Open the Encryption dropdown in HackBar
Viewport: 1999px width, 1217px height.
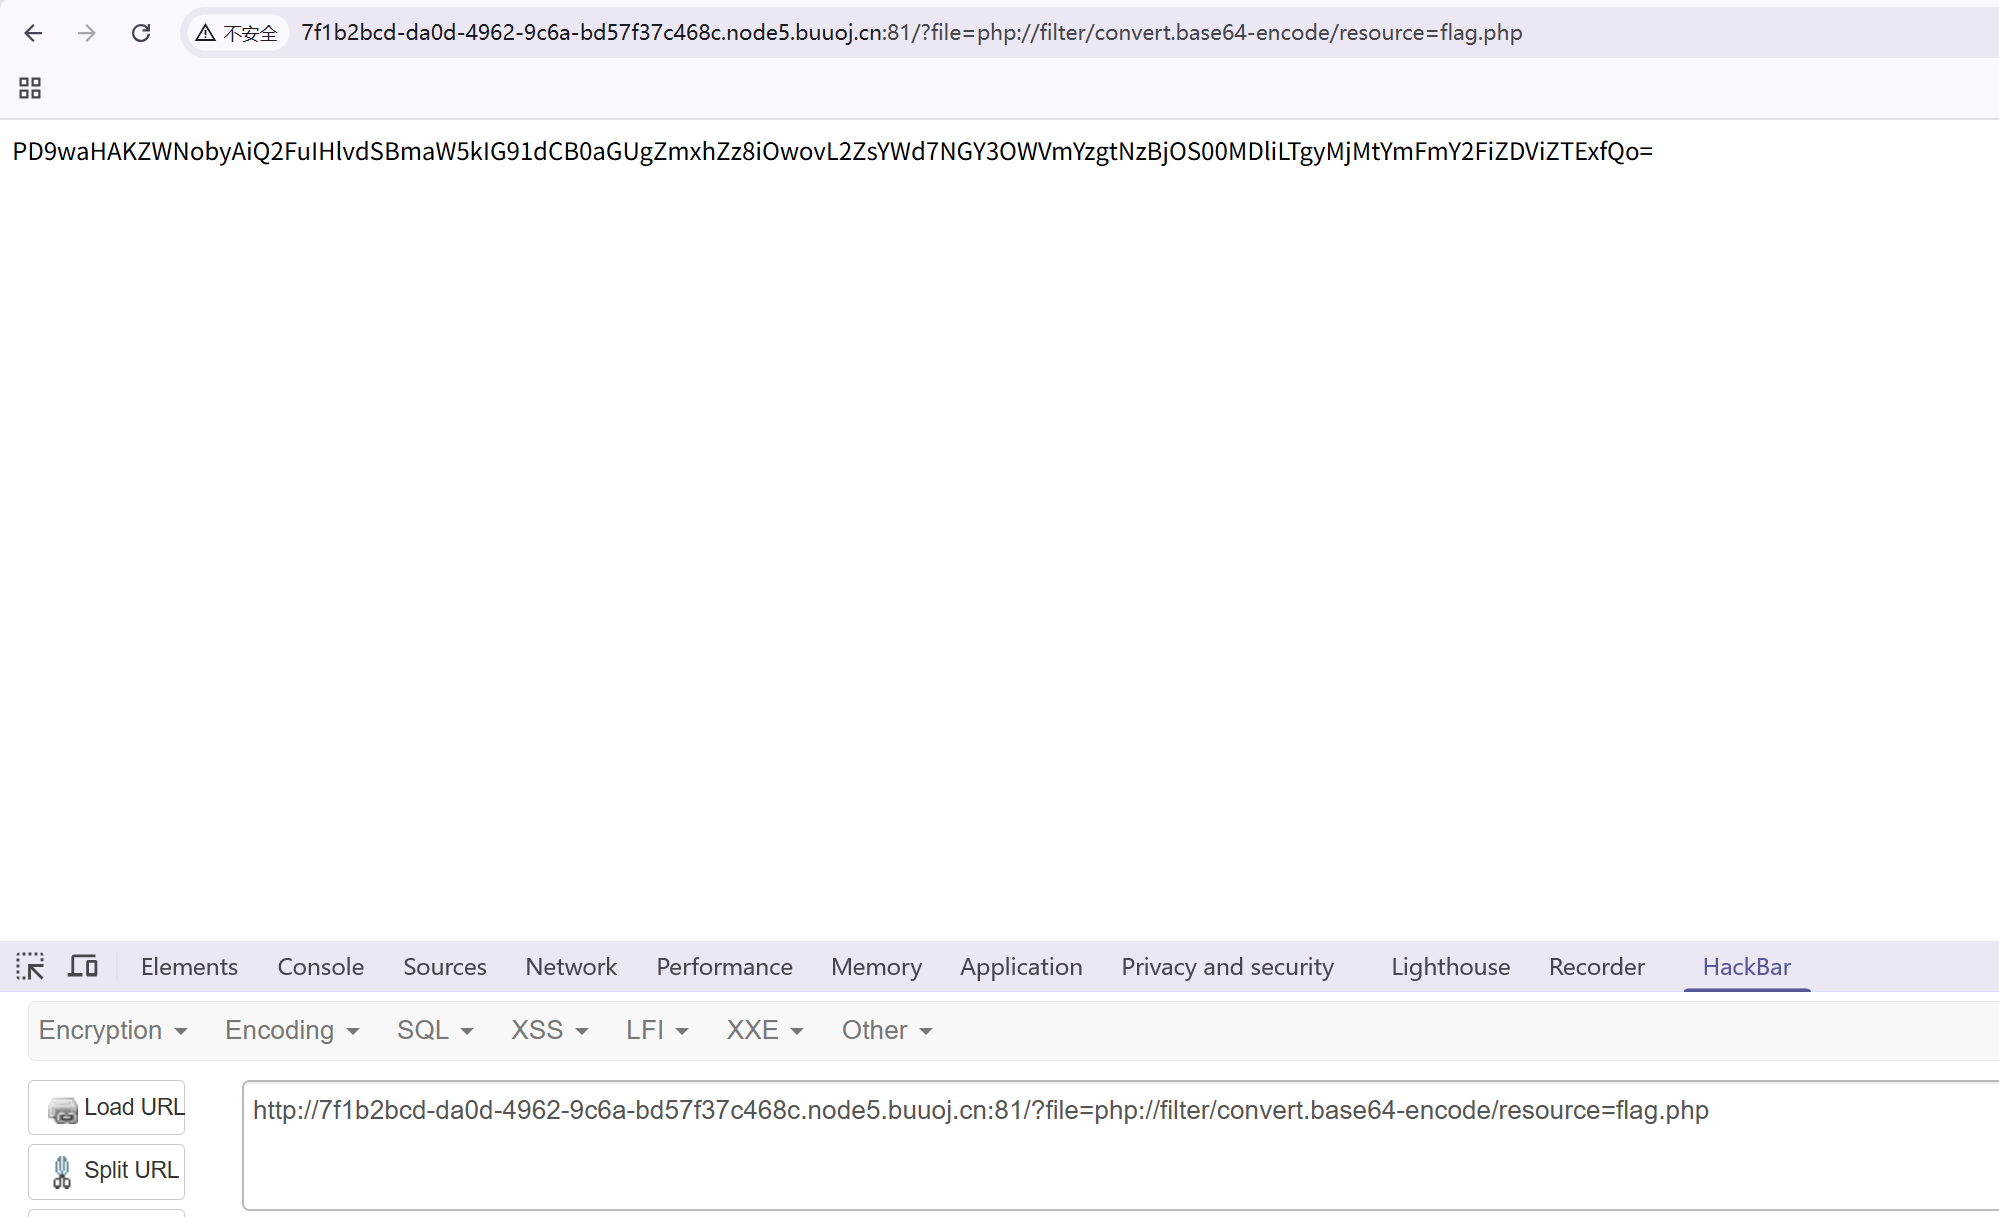112,1030
